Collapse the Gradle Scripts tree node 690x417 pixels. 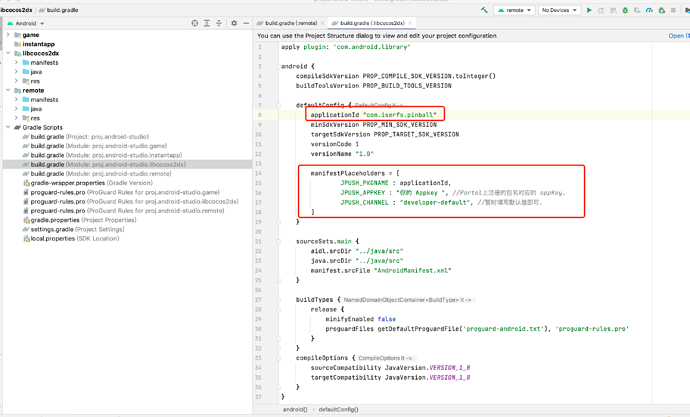click(x=8, y=127)
